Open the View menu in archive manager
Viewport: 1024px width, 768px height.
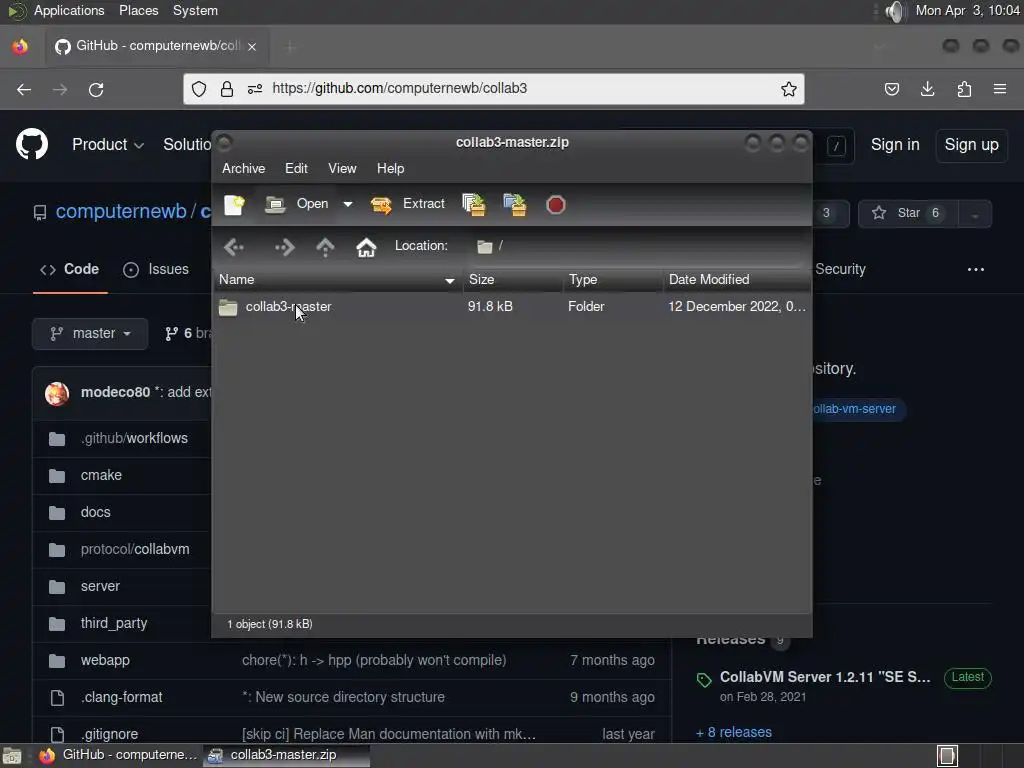tap(342, 168)
